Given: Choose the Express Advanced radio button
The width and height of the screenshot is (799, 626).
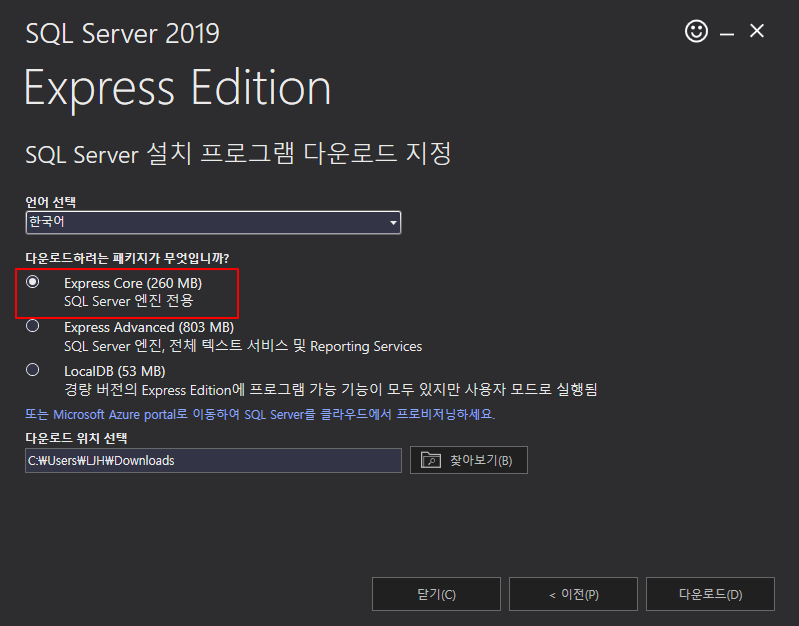Looking at the screenshot, I should pos(33,326).
